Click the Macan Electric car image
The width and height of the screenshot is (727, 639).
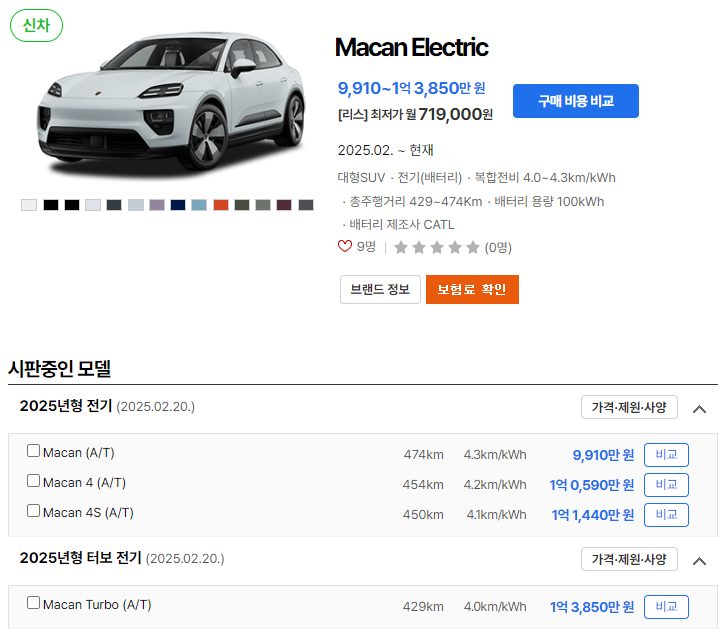[172, 101]
